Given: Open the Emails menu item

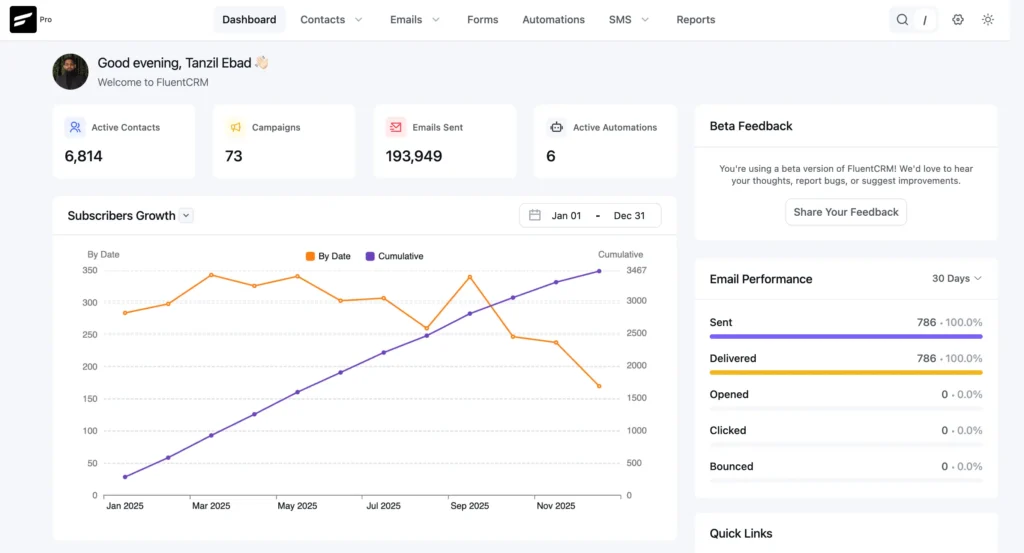Looking at the screenshot, I should 406,20.
